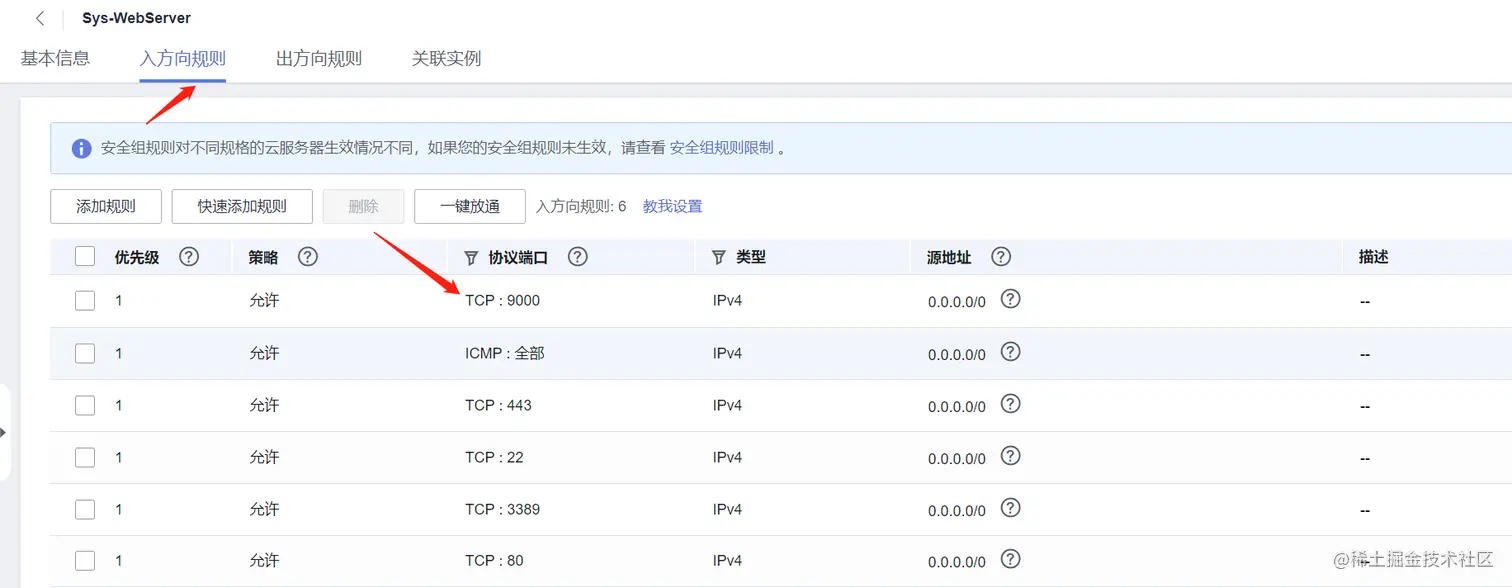Click the ICMP : 全部 protocol cell

tap(505, 353)
